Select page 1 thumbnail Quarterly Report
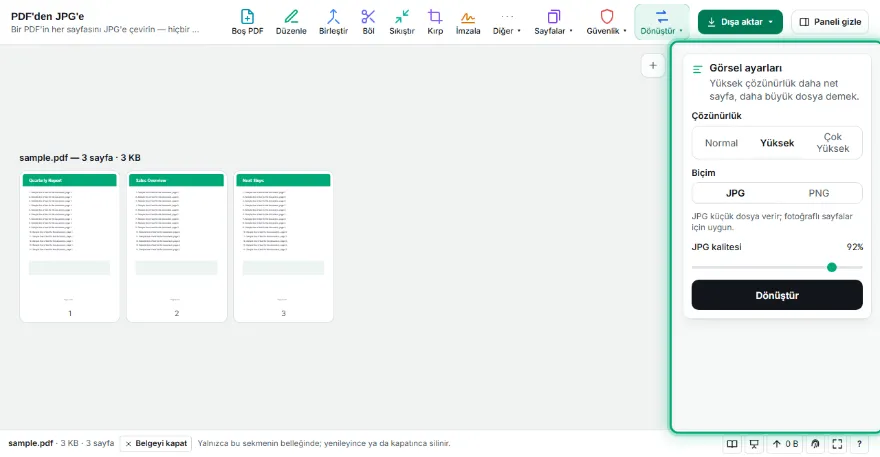Viewport: 880px width, 457px height. tap(70, 246)
